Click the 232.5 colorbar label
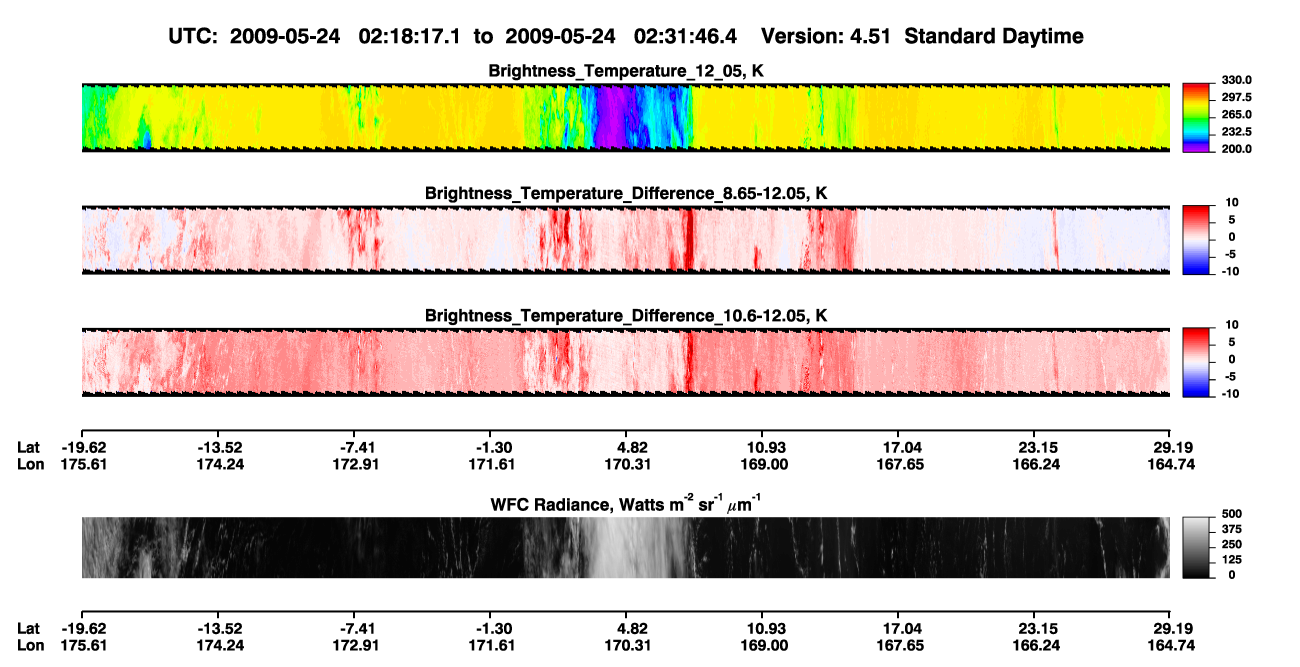Viewport: 1300px width, 667px height. pyautogui.click(x=1236, y=131)
